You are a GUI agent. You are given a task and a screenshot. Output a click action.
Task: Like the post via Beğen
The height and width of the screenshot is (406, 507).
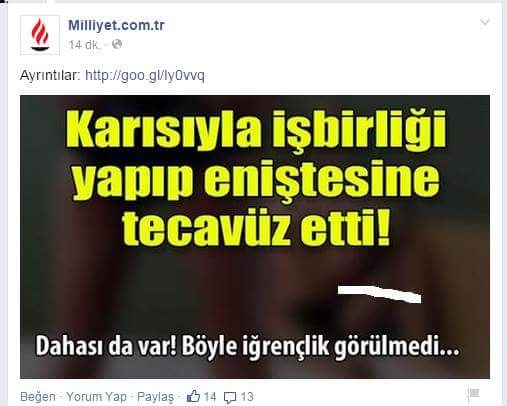[38, 397]
